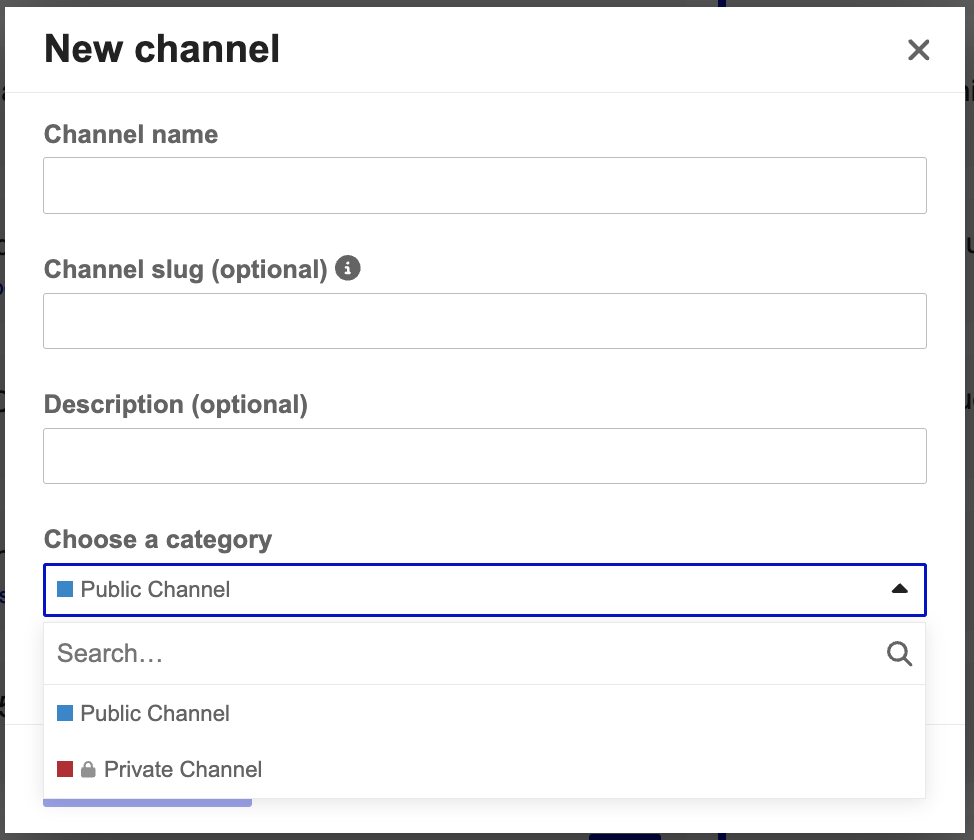Click the Description (optional) label
Screen dimensions: 974x840
click(176, 405)
